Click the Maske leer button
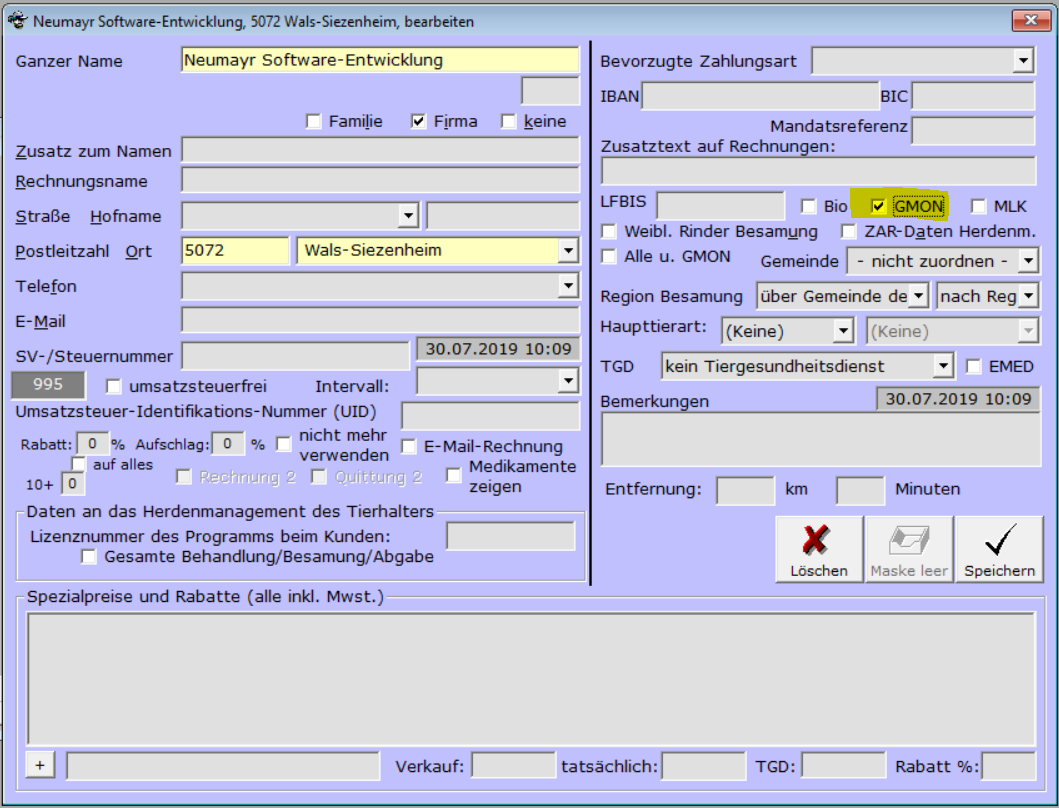 click(x=909, y=549)
